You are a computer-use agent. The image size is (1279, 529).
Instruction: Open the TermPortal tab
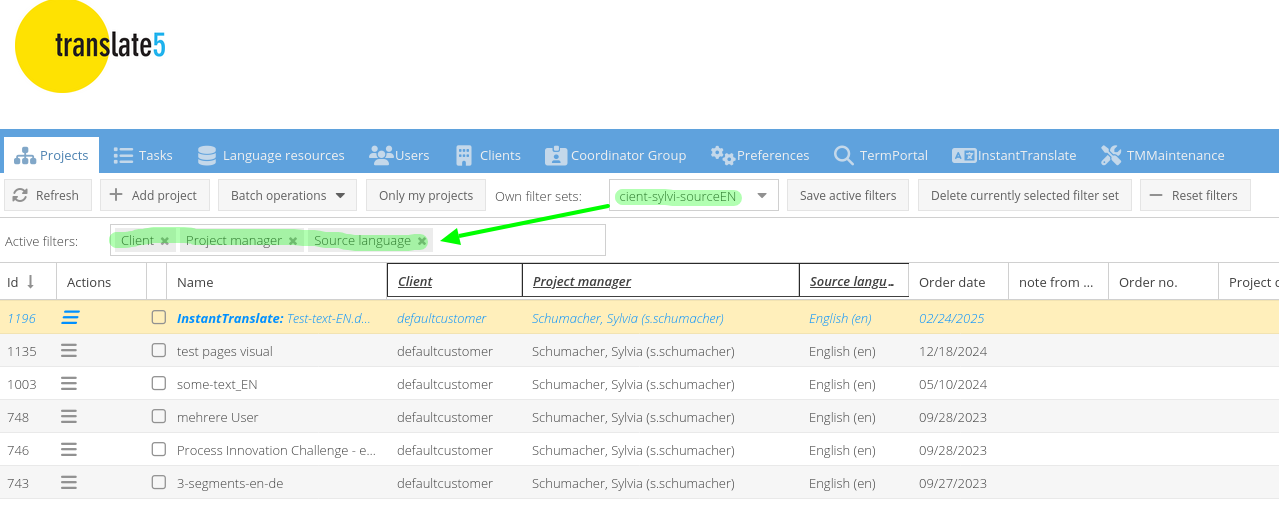click(880, 156)
